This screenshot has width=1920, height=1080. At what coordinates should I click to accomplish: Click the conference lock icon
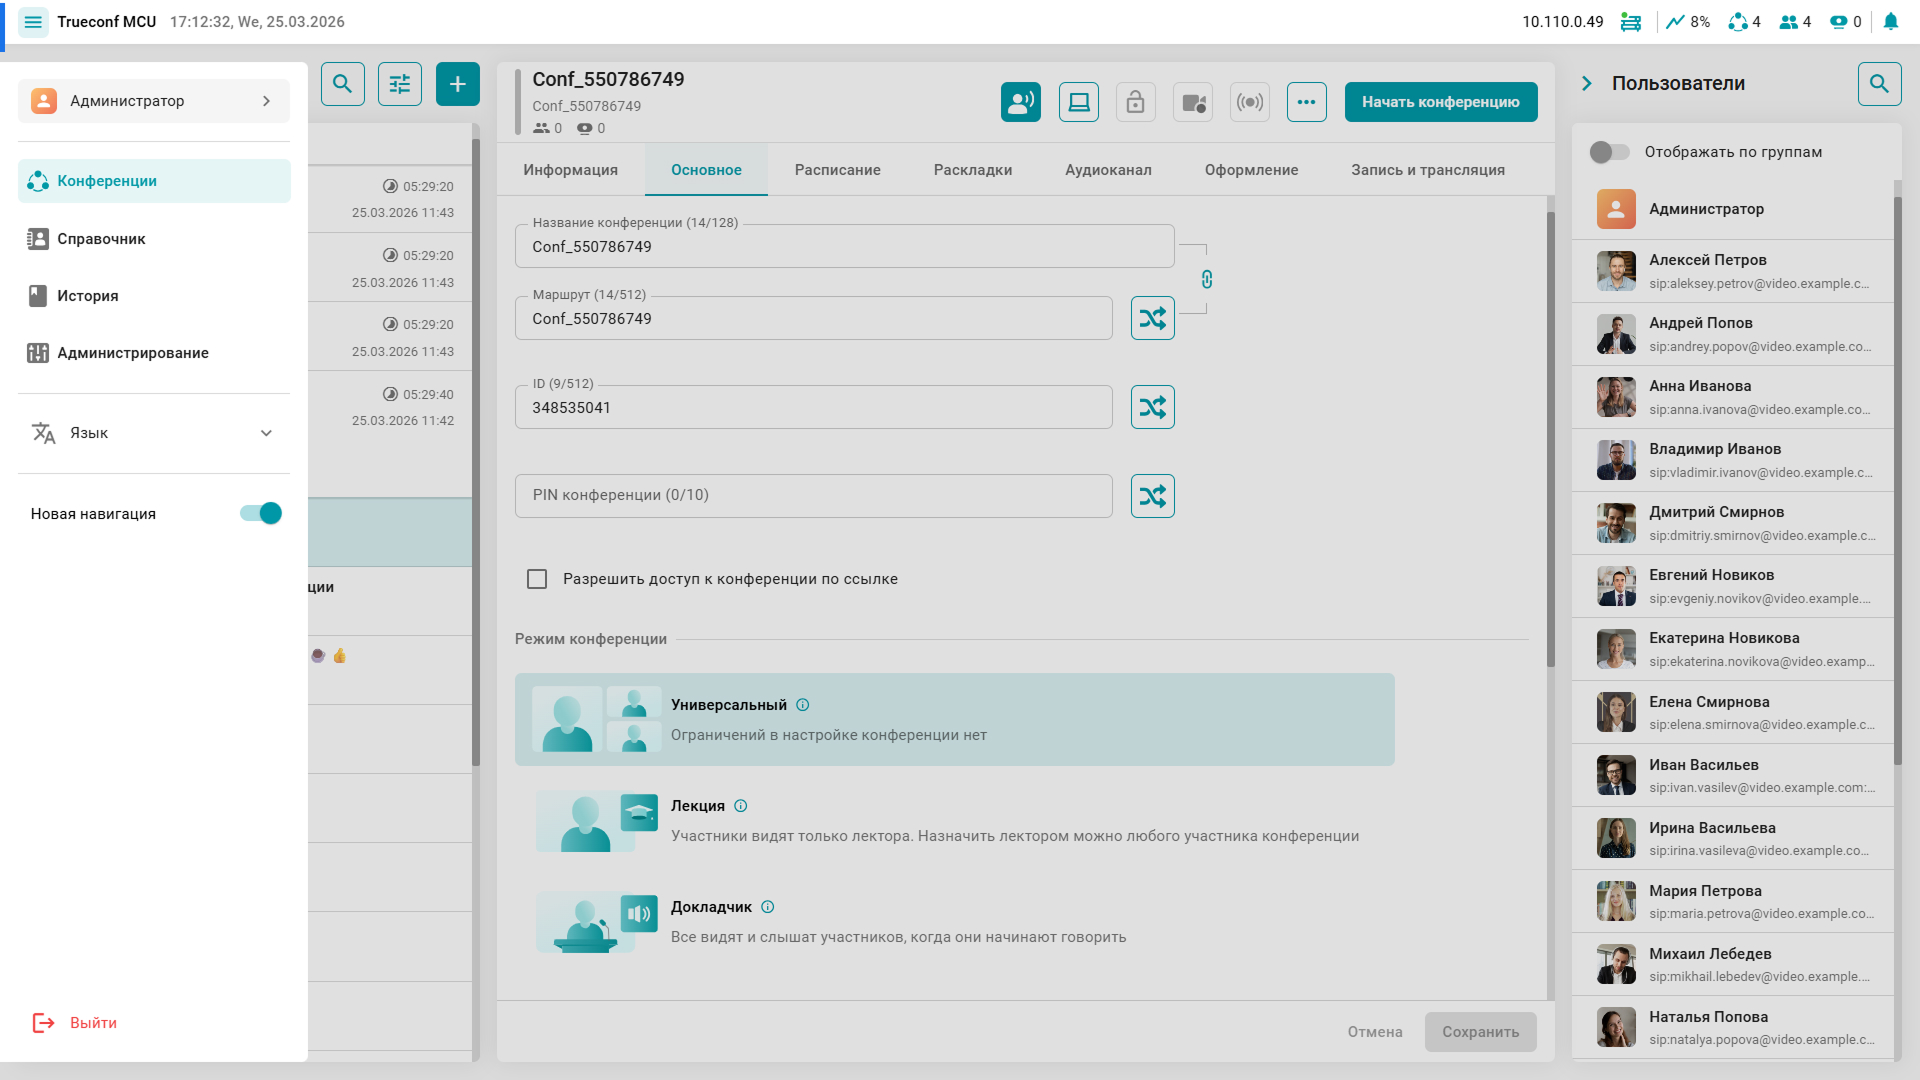tap(1135, 102)
